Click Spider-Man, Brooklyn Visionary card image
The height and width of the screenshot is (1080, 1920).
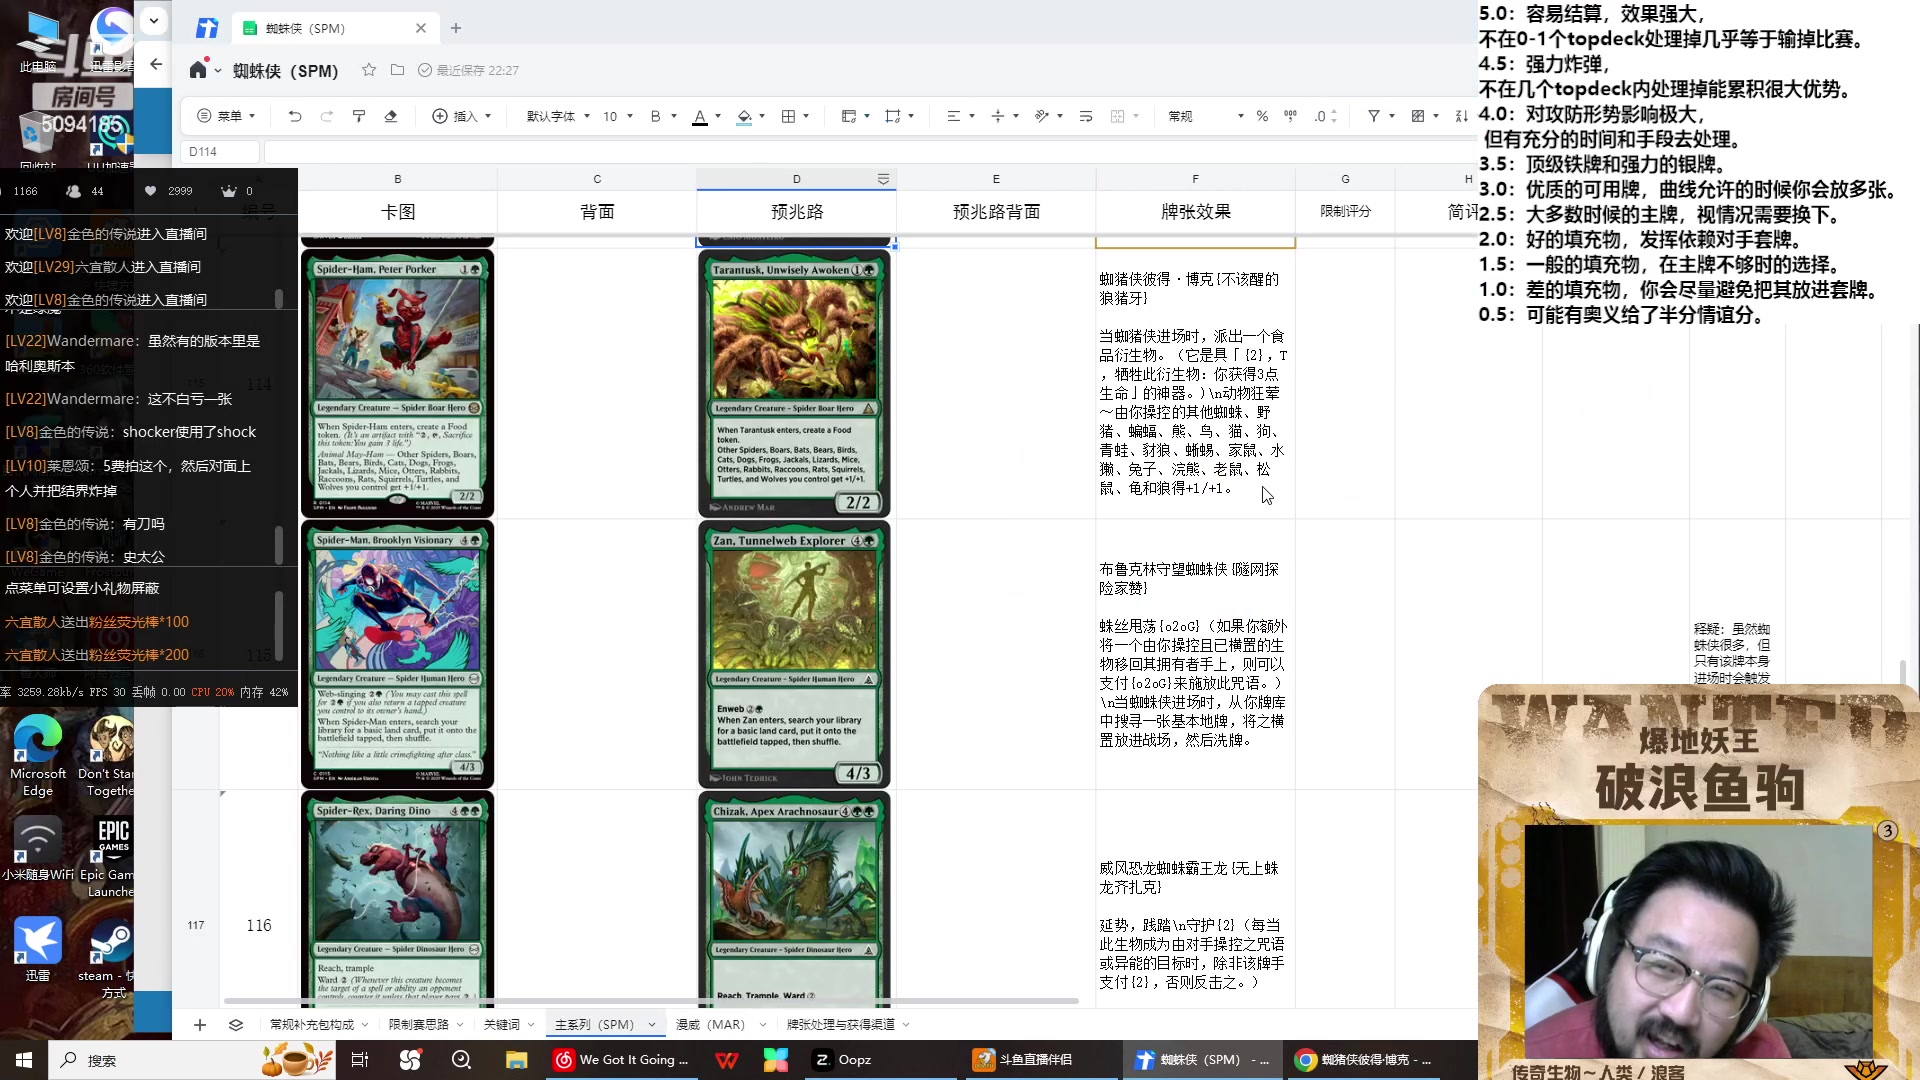tap(398, 654)
